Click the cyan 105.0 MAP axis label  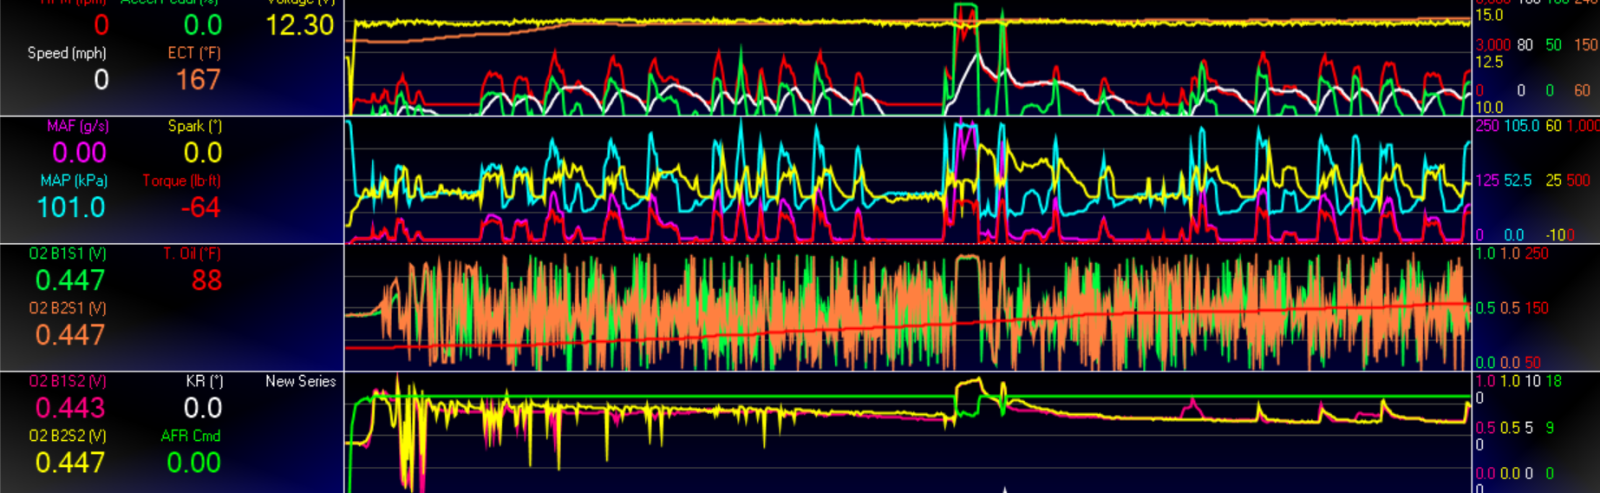(1521, 125)
